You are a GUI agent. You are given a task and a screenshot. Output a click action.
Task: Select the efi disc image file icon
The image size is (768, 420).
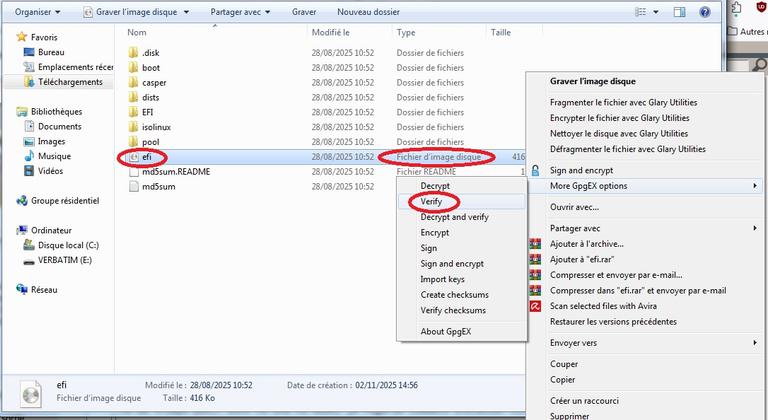[134, 157]
